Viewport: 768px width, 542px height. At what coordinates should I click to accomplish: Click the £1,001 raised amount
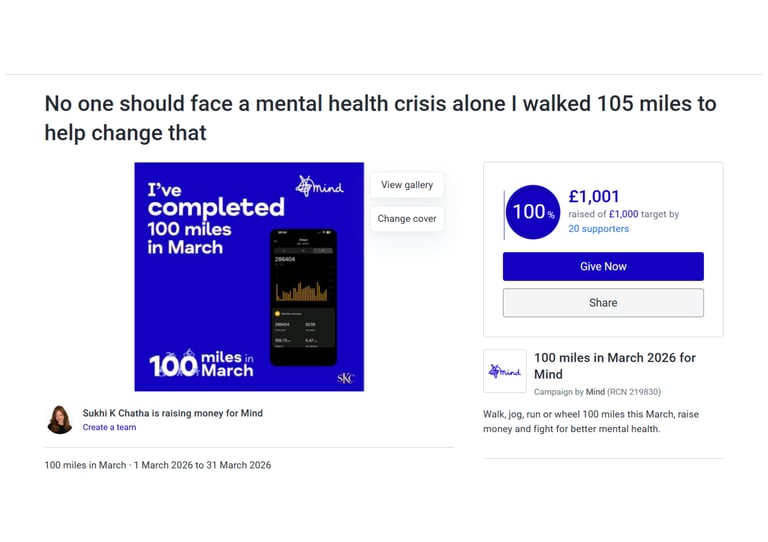tap(593, 196)
